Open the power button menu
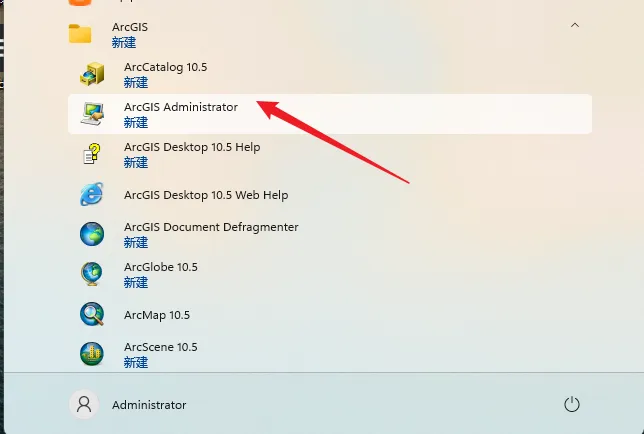 572,404
